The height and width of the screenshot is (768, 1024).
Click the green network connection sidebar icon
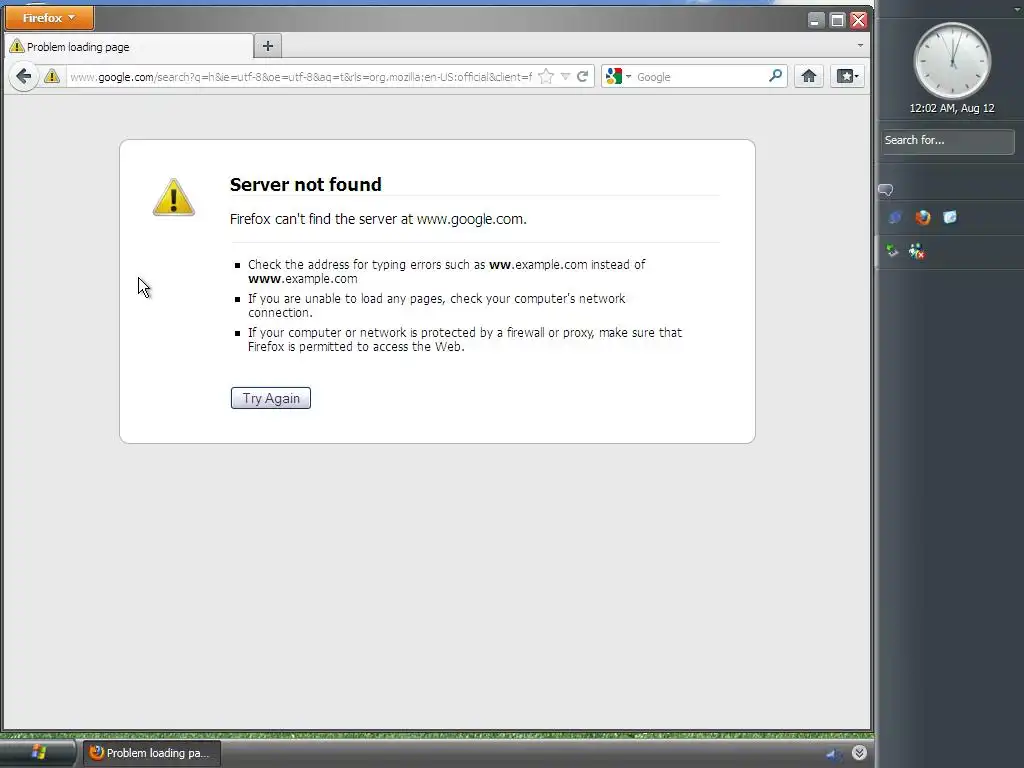click(891, 251)
